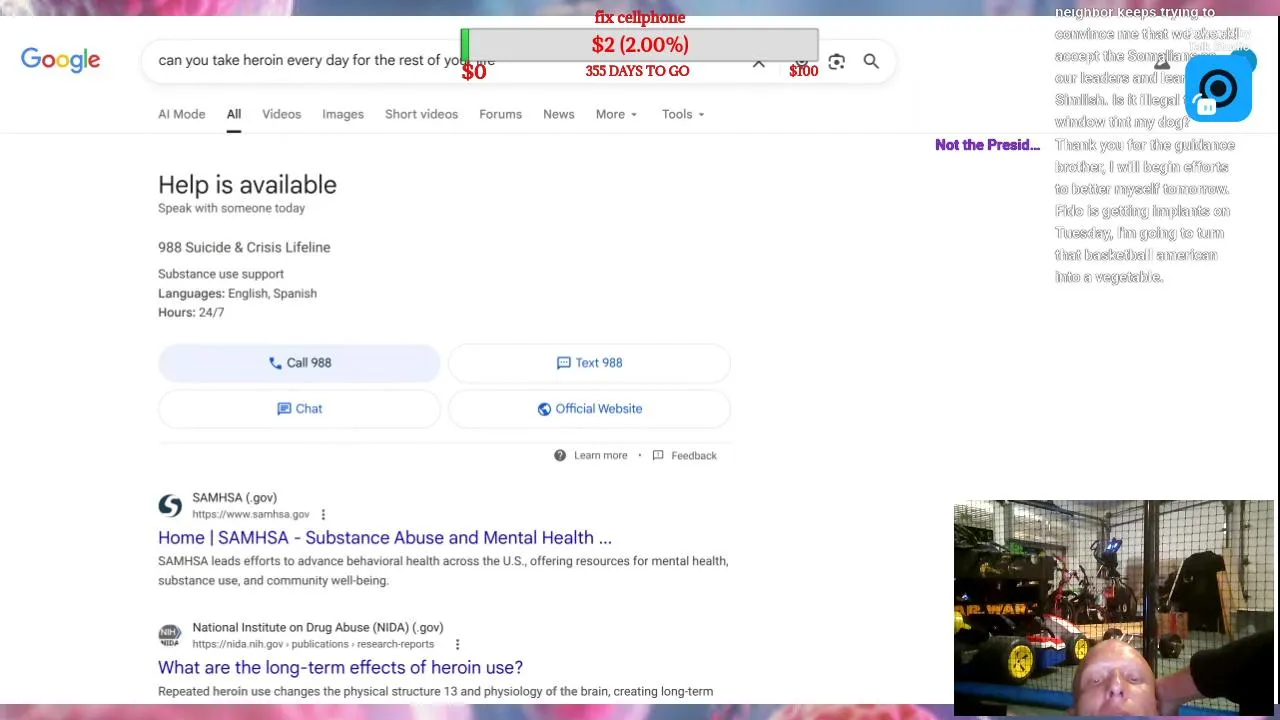1280x720 pixels.
Task: Open search by image camera icon
Action: (837, 61)
